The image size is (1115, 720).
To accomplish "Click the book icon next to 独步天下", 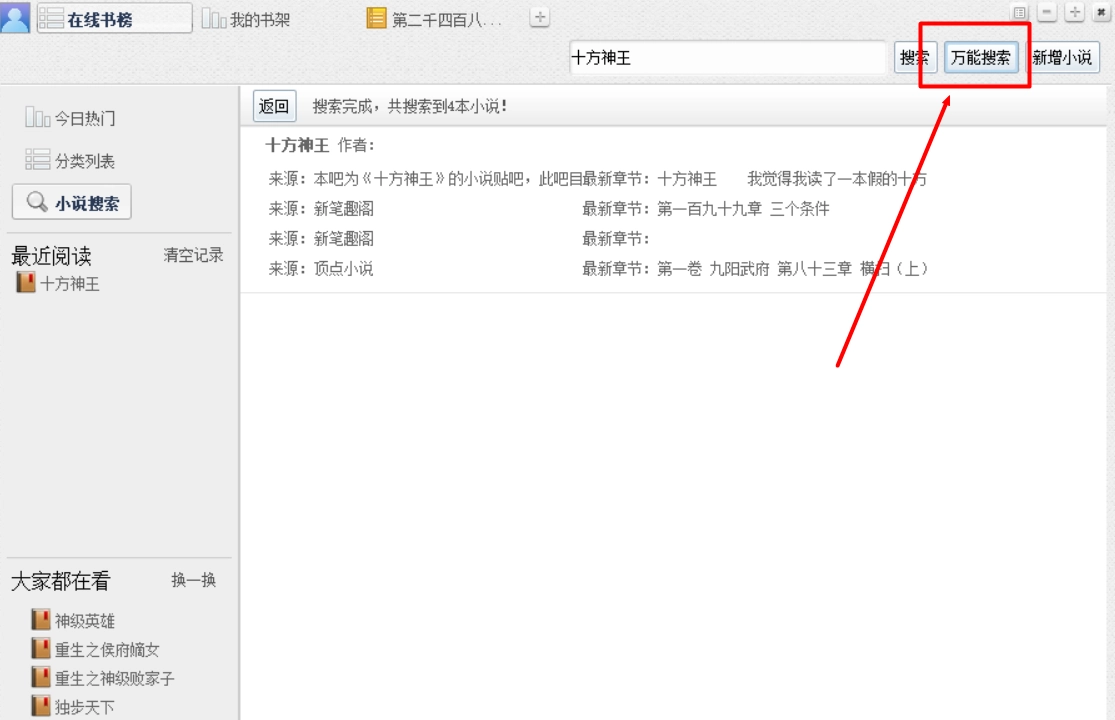I will click(41, 706).
